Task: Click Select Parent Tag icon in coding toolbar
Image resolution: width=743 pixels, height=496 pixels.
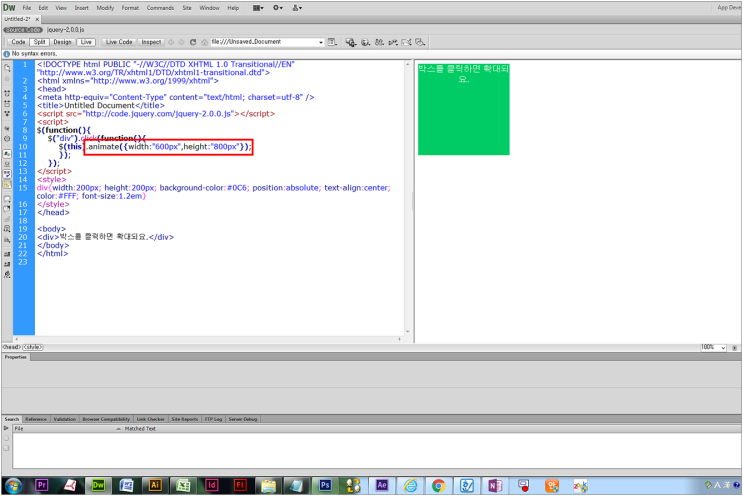Action: (7, 129)
